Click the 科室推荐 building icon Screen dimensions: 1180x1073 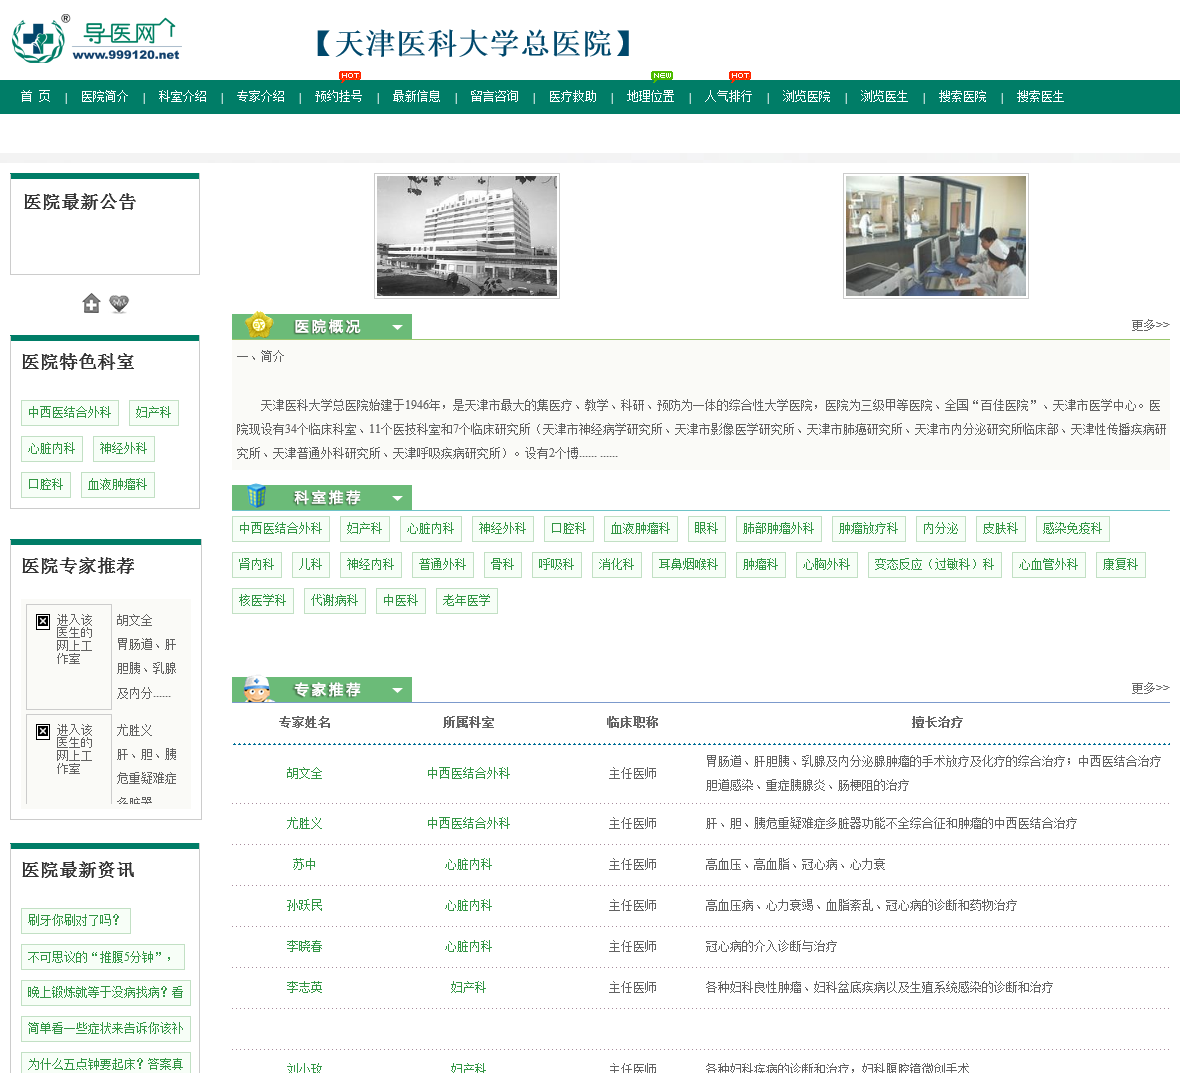point(257,496)
